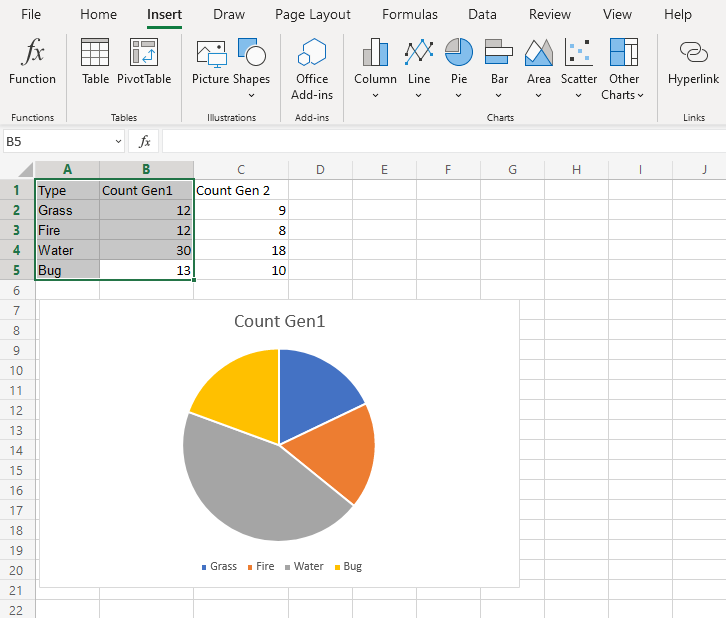Screen dimensions: 726x618
Task: Click the Water legend entry in chart
Action: [308, 566]
